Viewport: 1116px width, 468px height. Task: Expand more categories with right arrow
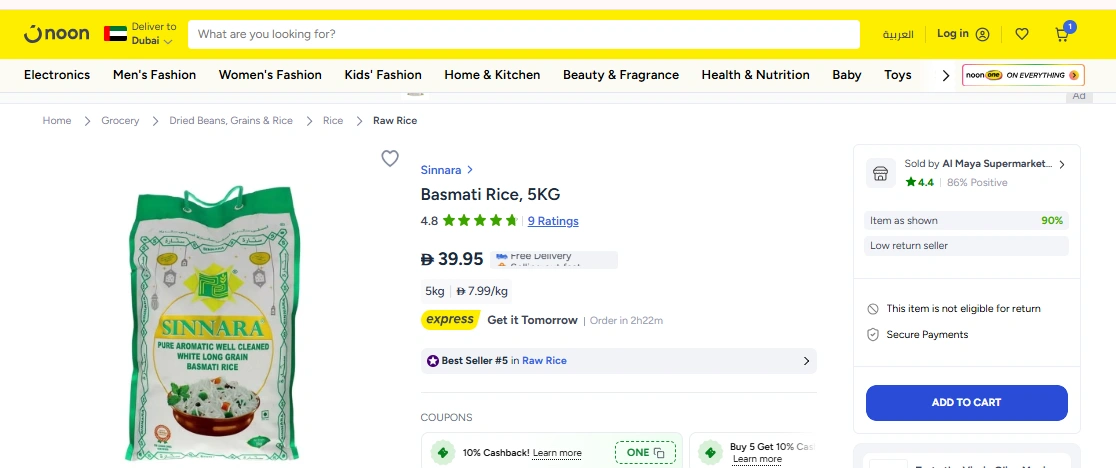[x=945, y=75]
